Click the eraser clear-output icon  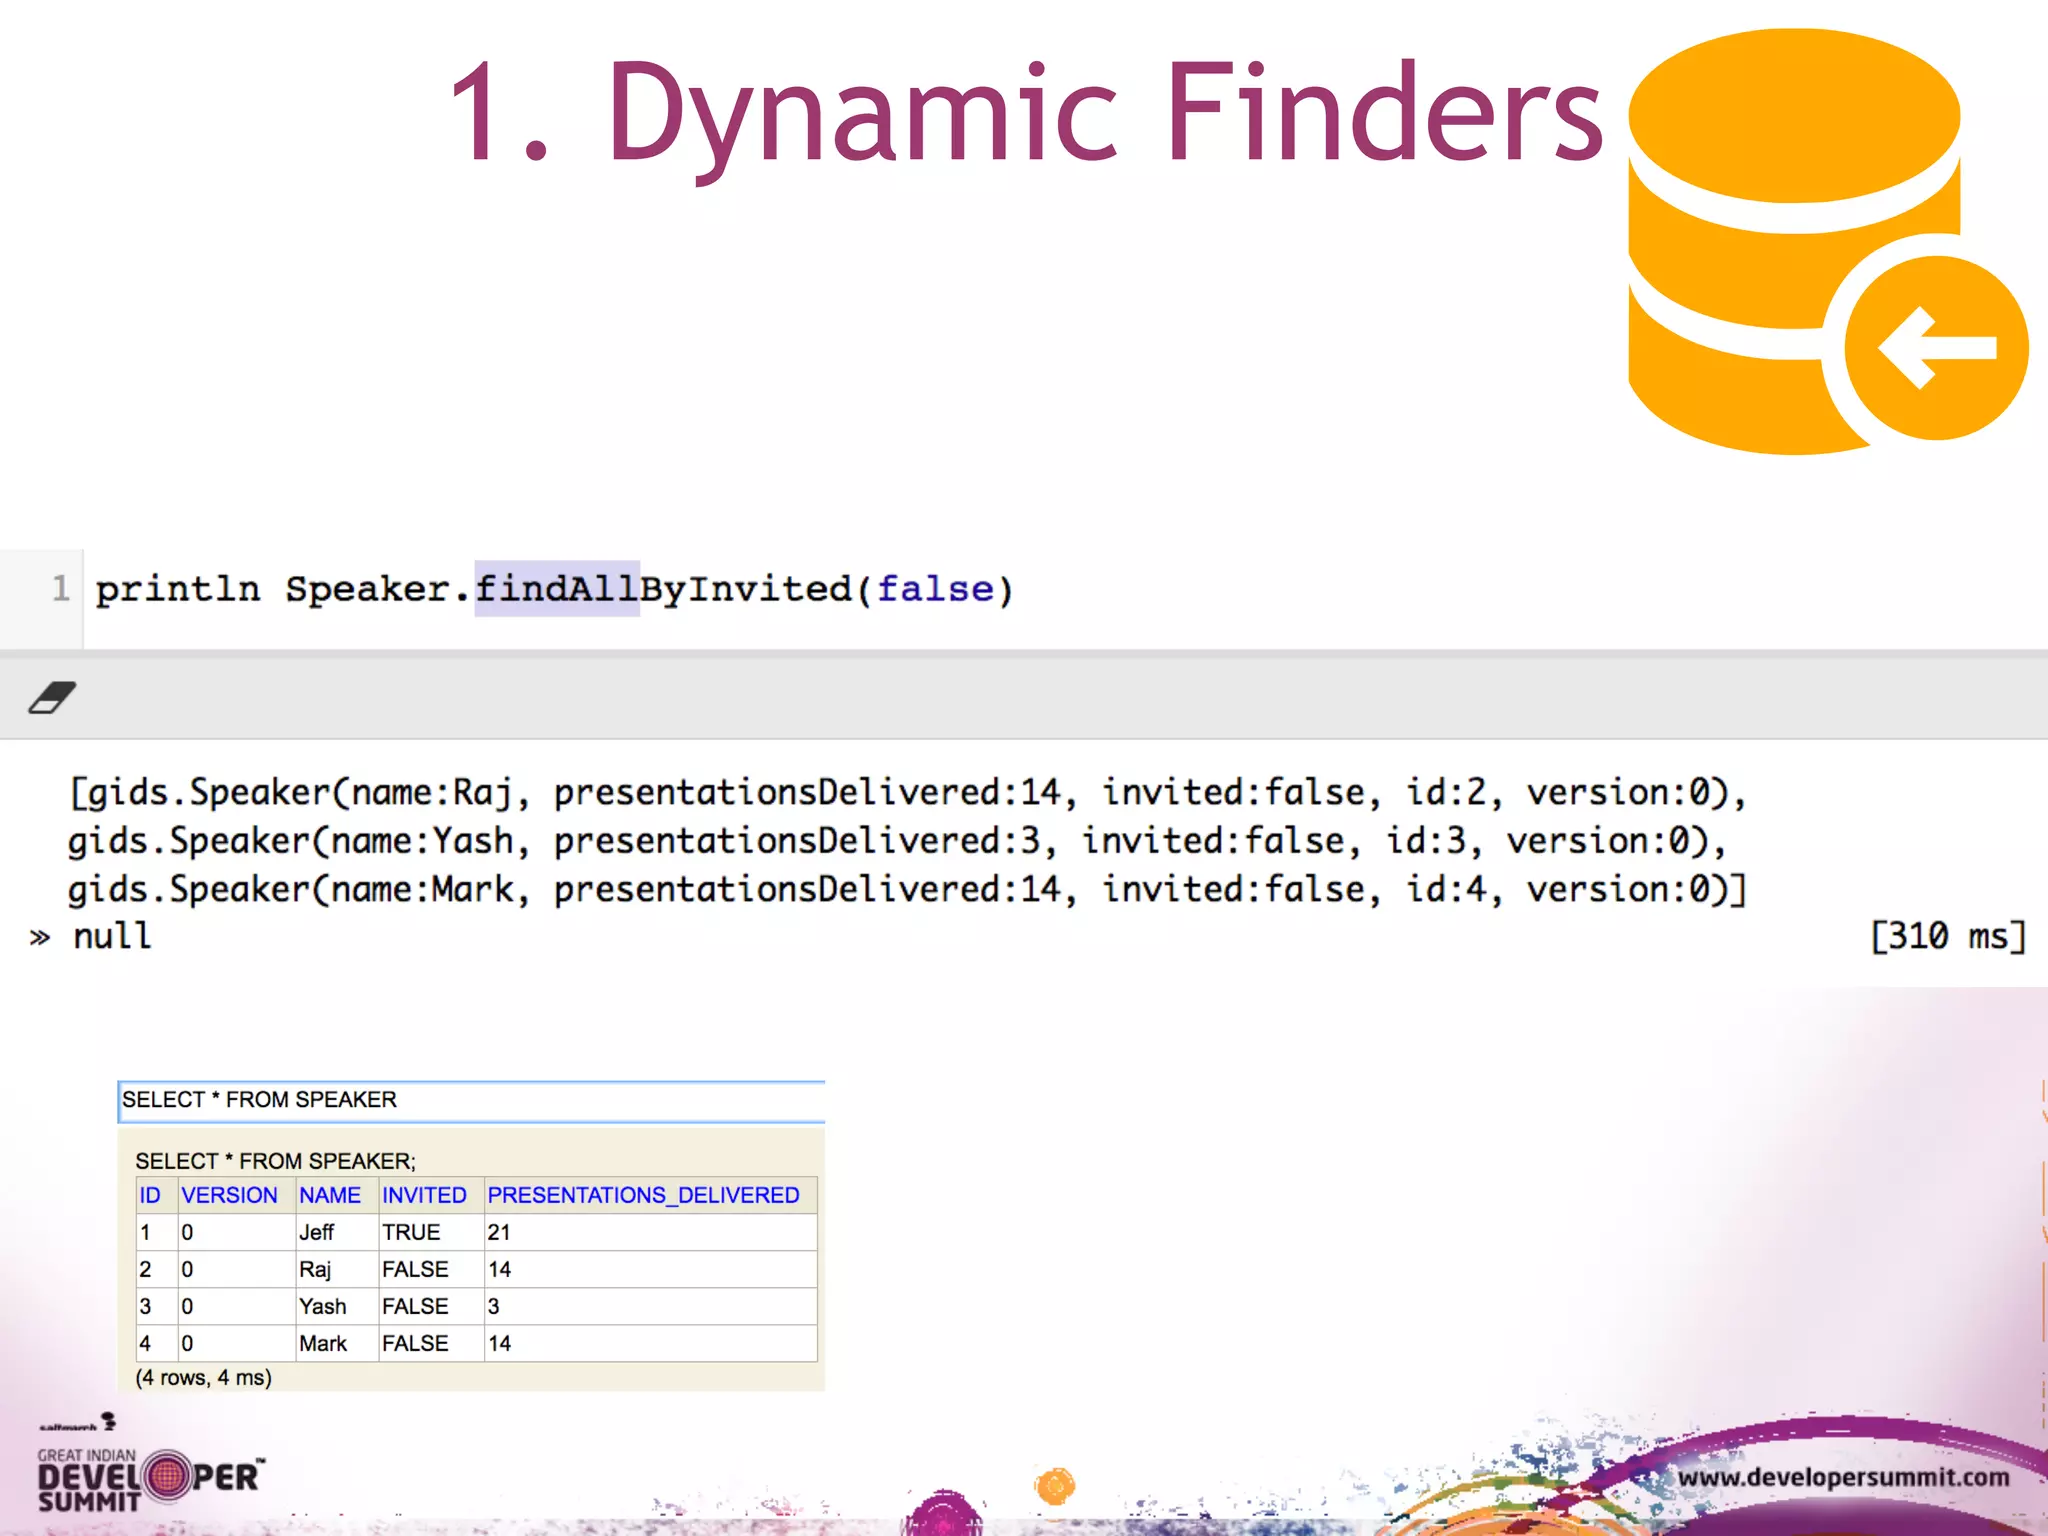(x=52, y=697)
